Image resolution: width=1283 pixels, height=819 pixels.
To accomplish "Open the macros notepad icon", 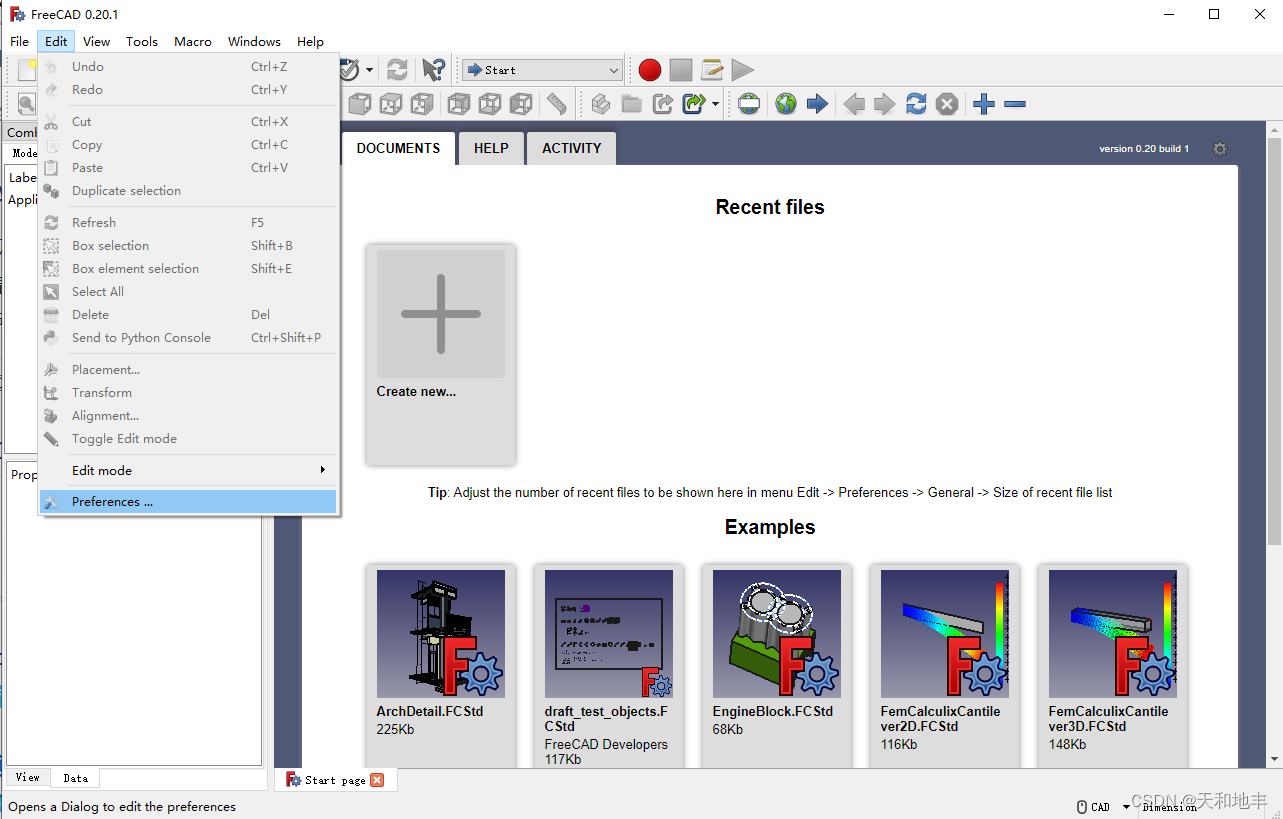I will point(712,70).
